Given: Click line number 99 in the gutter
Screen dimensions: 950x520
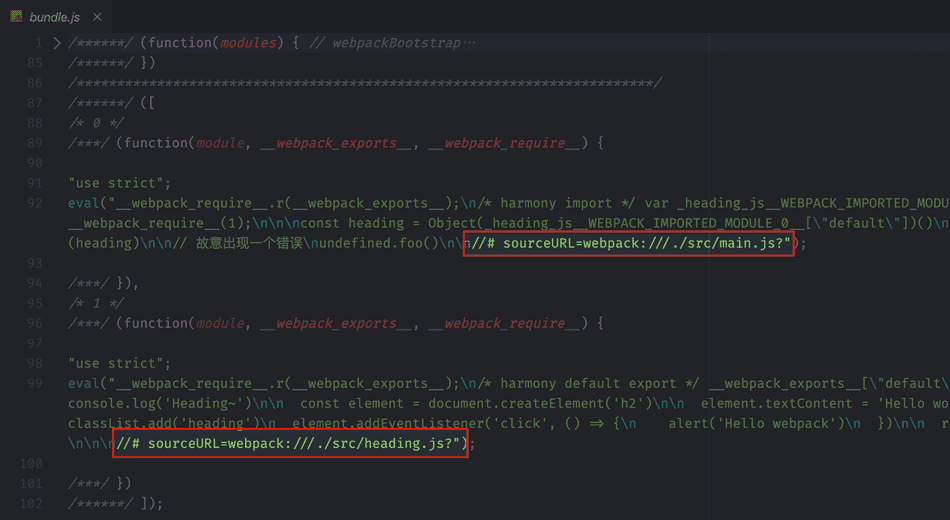Looking at the screenshot, I should click(x=34, y=383).
